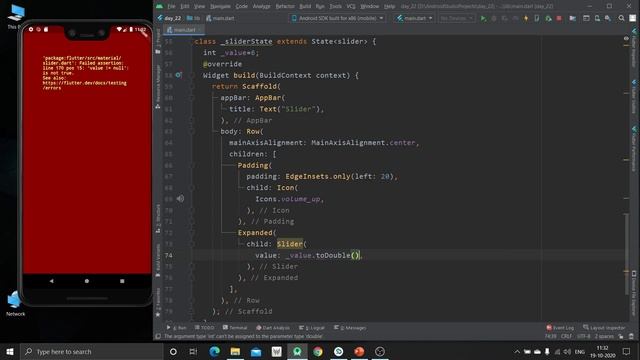The image size is (640, 360).
Task: Open the Favorites side tool window
Action: pos(158,302)
